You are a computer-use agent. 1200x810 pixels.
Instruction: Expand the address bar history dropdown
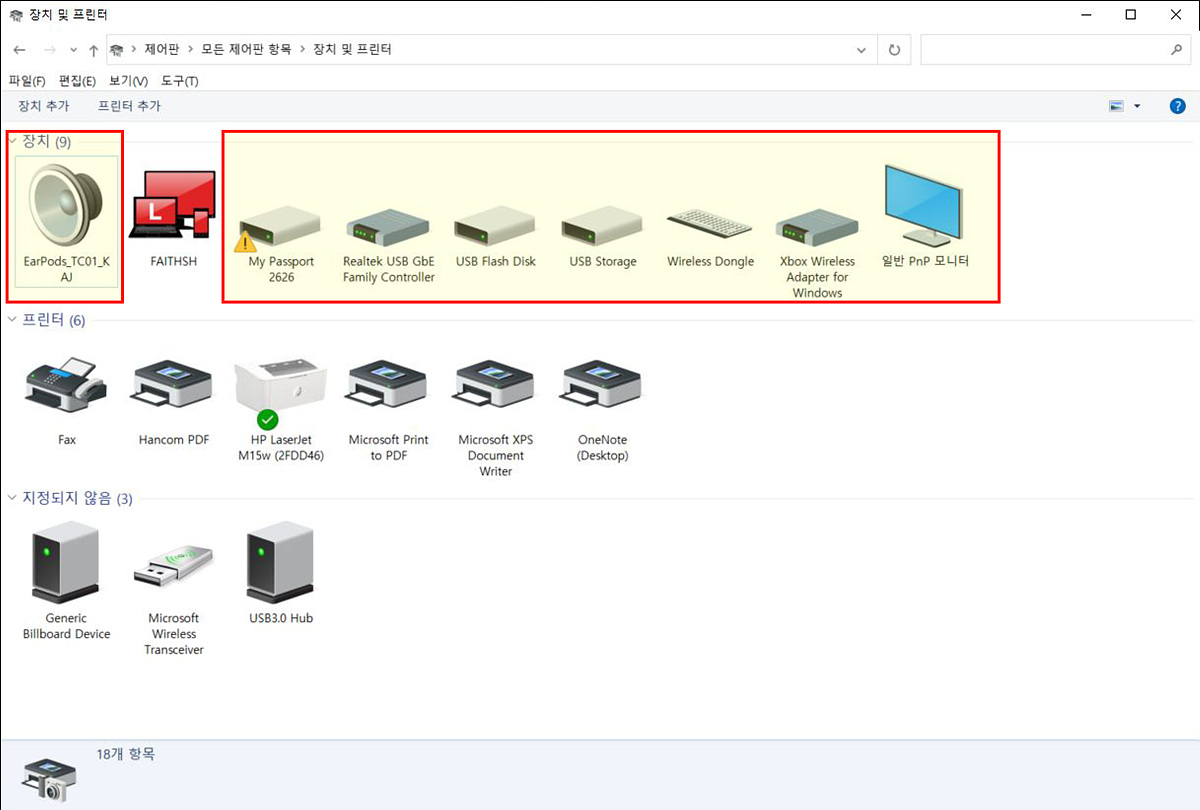[x=862, y=49]
